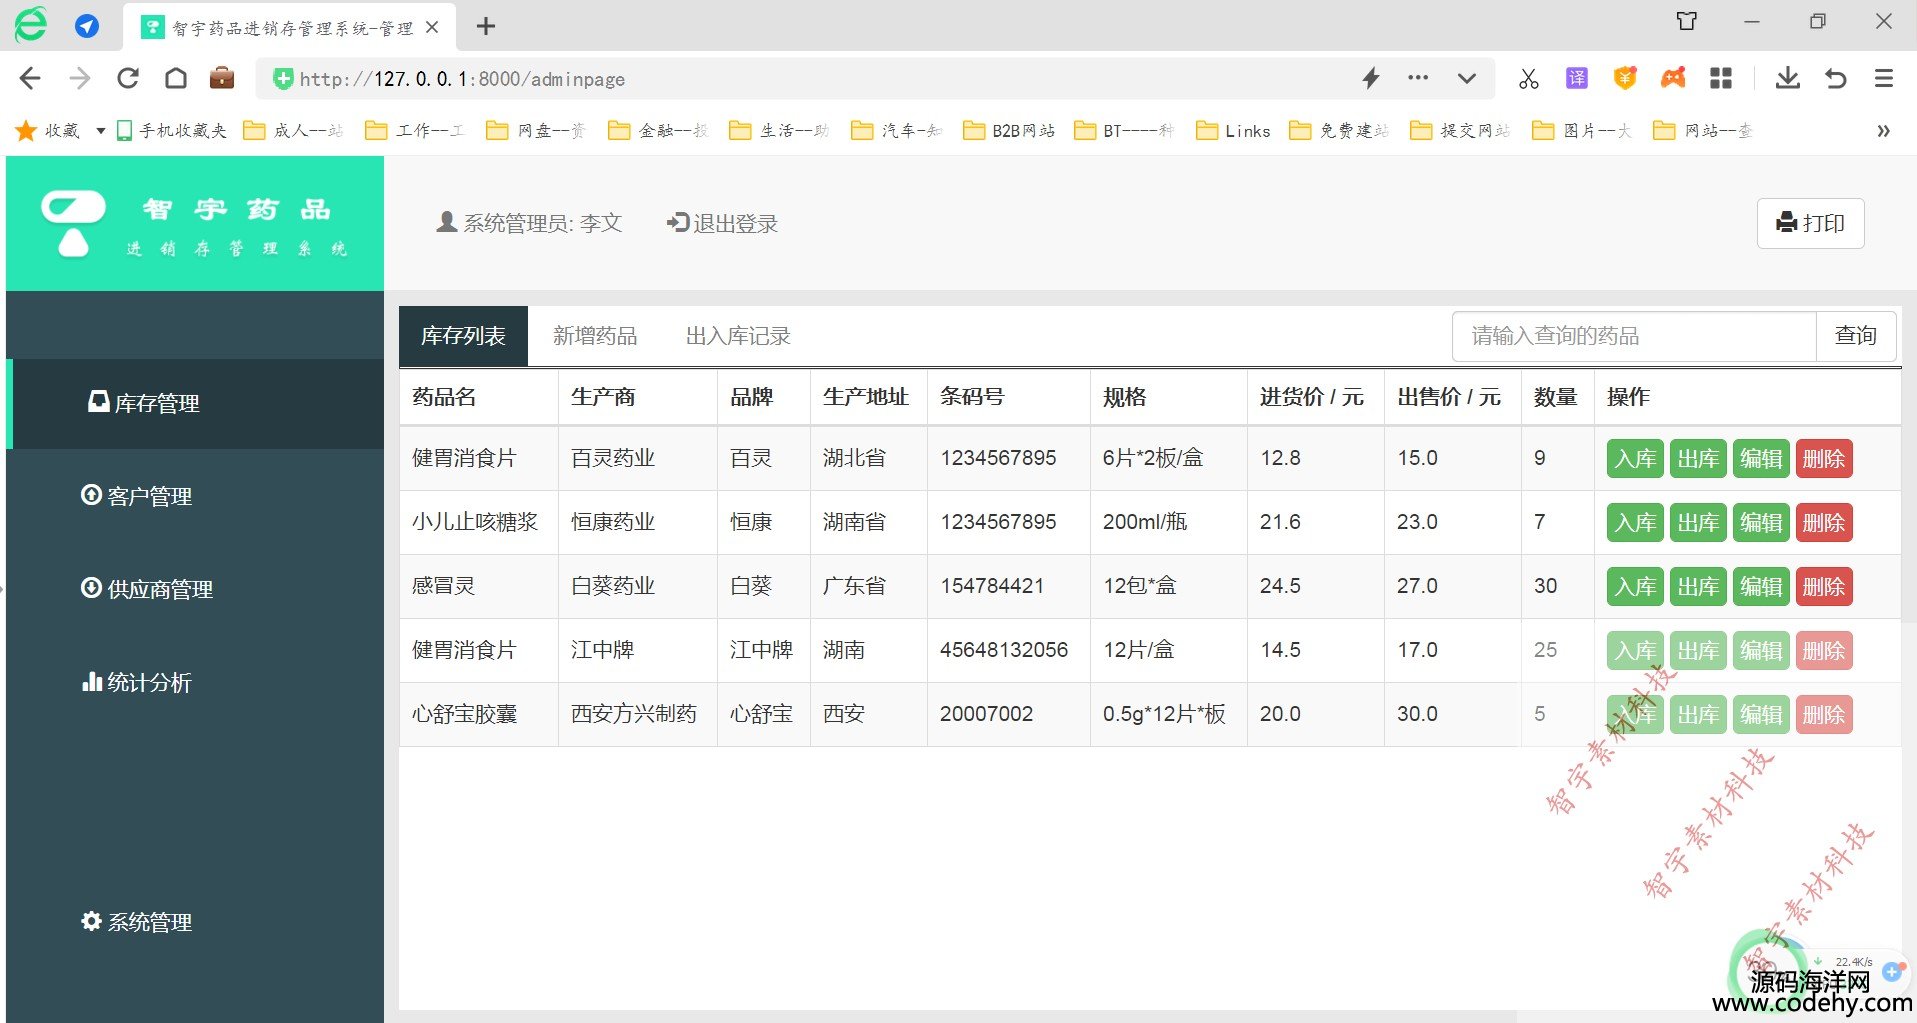Go to browser home page icon
The image size is (1917, 1023).
(x=176, y=78)
